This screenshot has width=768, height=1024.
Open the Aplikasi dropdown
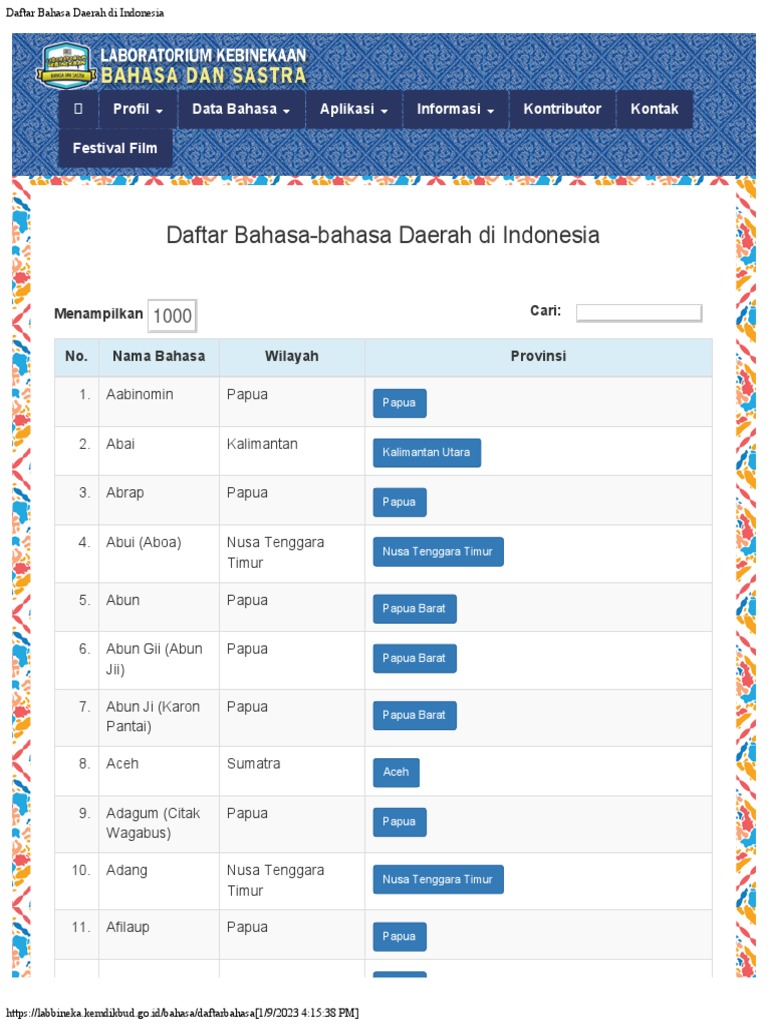[x=354, y=109]
